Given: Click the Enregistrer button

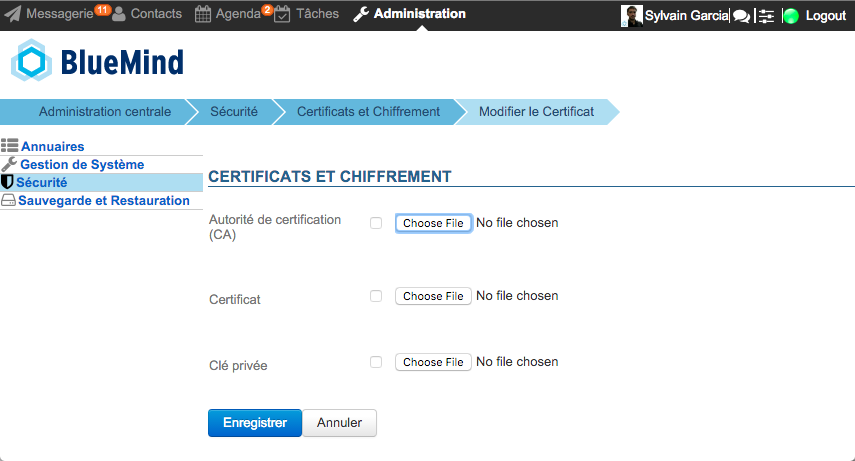Looking at the screenshot, I should 255,423.
